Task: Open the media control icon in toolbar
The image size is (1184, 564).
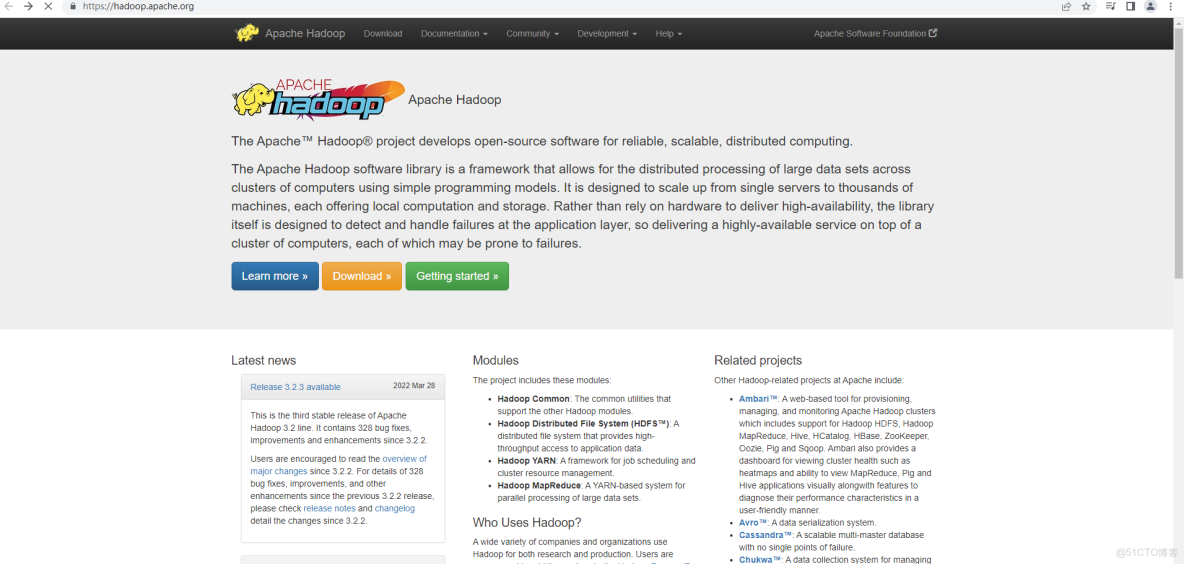Action: click(x=1111, y=6)
